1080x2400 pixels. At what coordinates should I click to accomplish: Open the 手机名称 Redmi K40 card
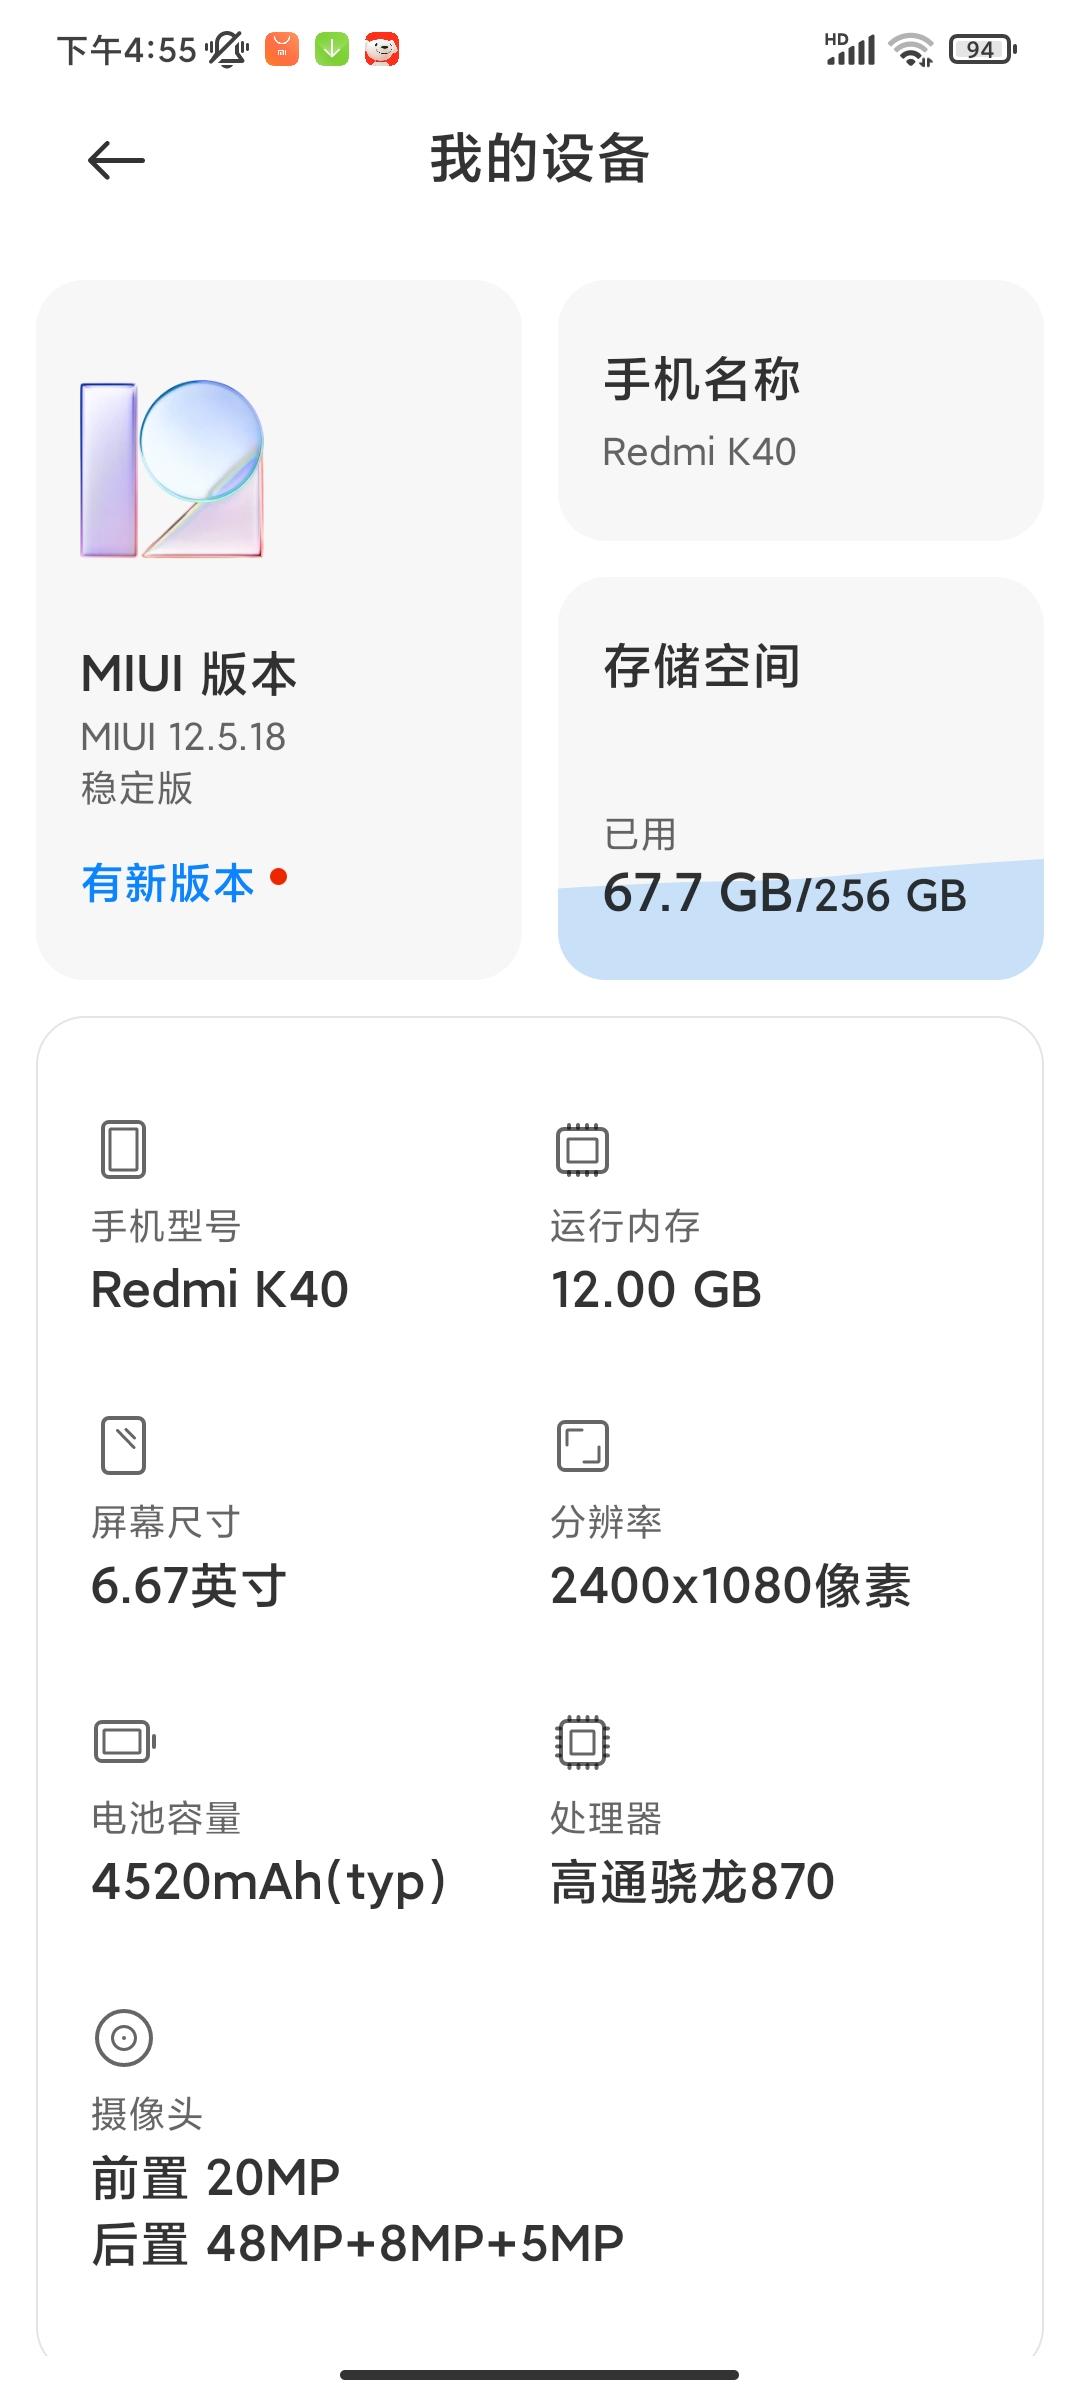[800, 410]
